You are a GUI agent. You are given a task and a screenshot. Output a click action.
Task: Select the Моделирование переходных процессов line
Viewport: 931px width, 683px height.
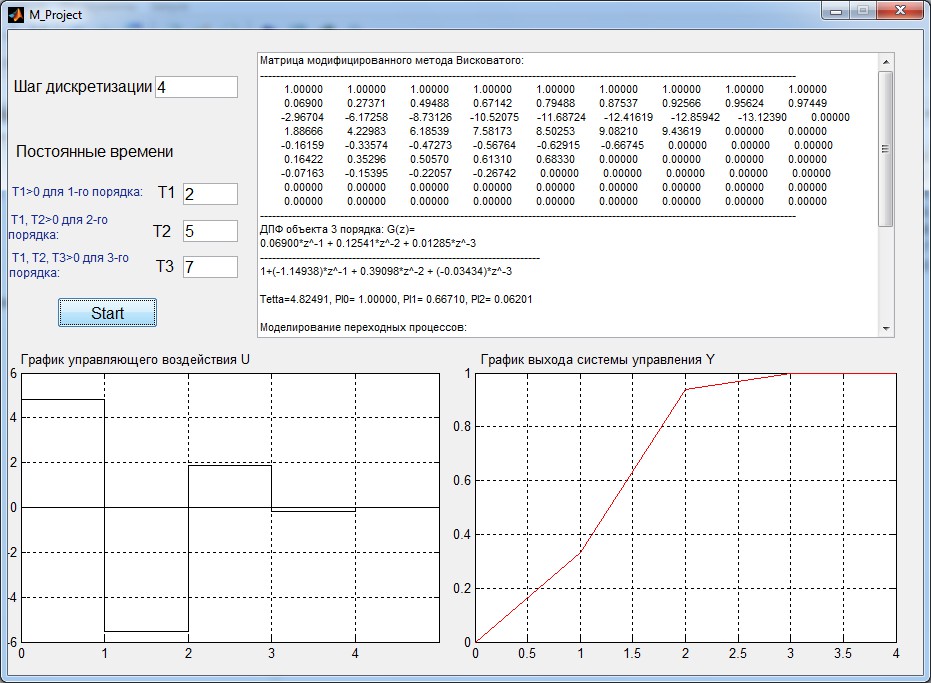pos(363,327)
